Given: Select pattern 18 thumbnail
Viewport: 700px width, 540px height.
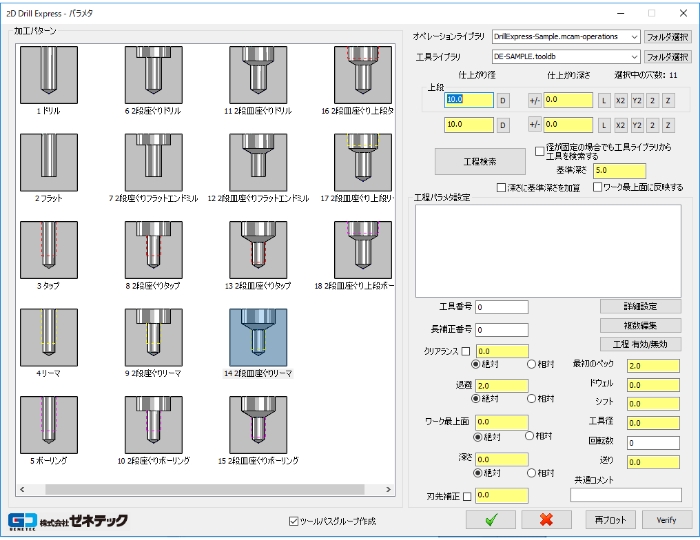Looking at the screenshot, I should [363, 250].
